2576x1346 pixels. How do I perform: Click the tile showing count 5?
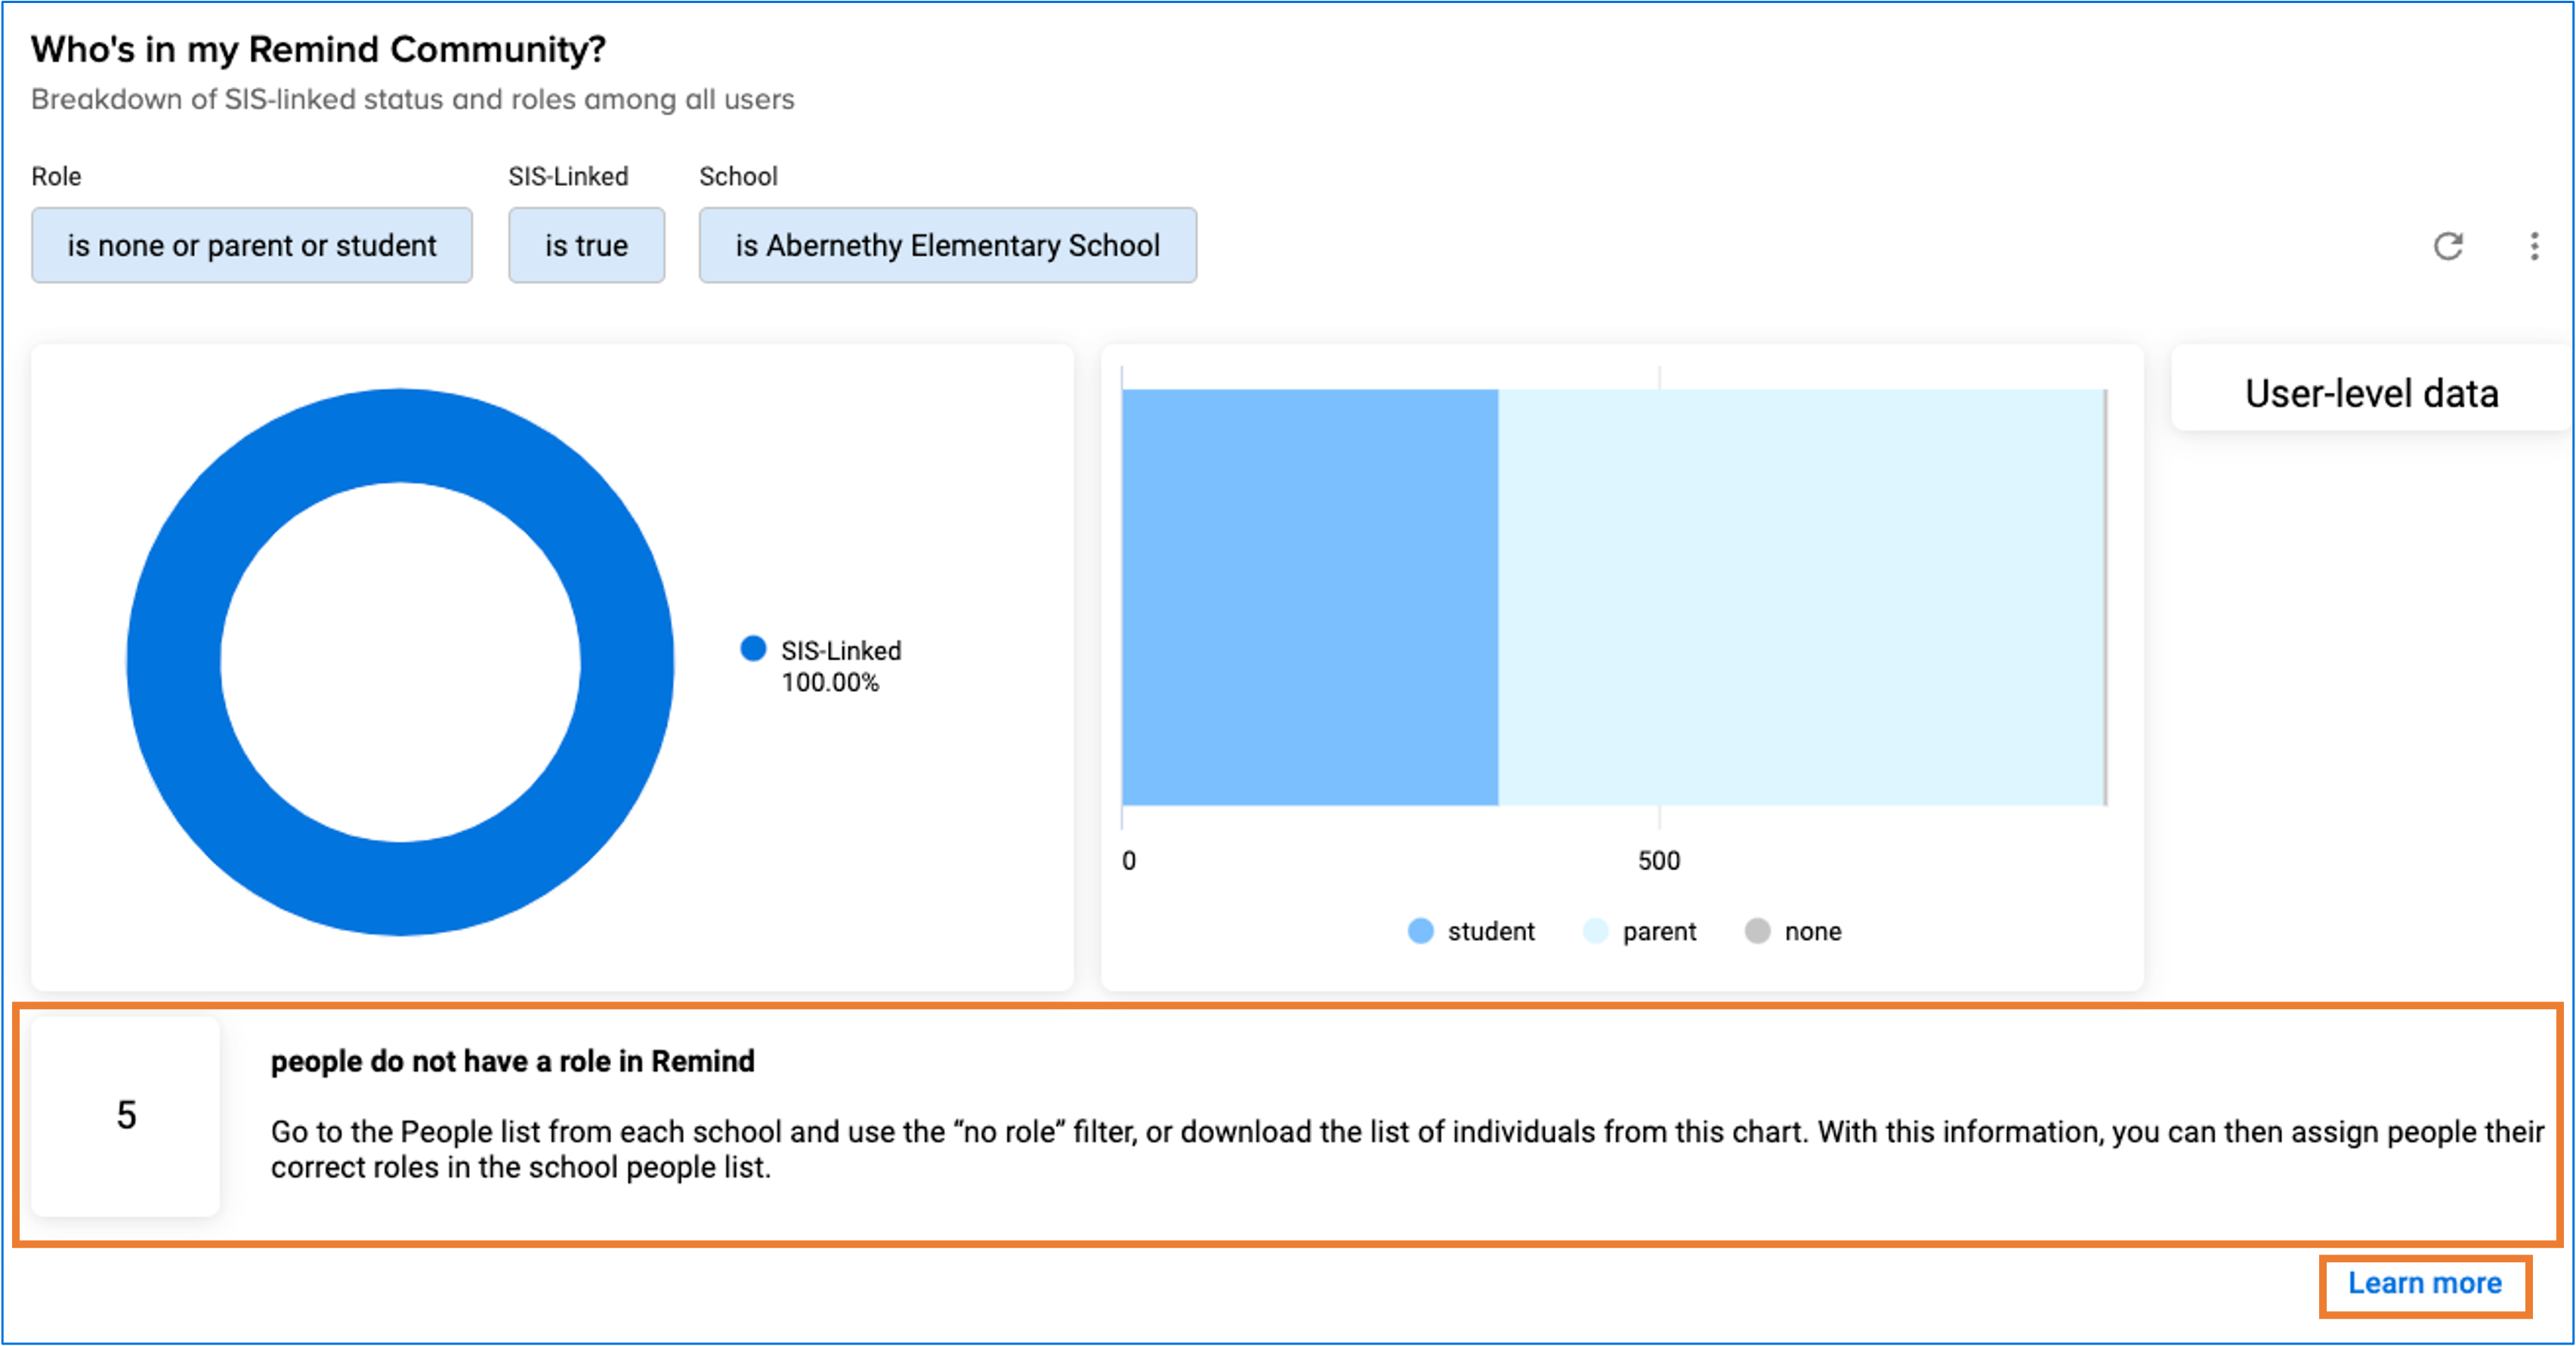[x=126, y=1116]
